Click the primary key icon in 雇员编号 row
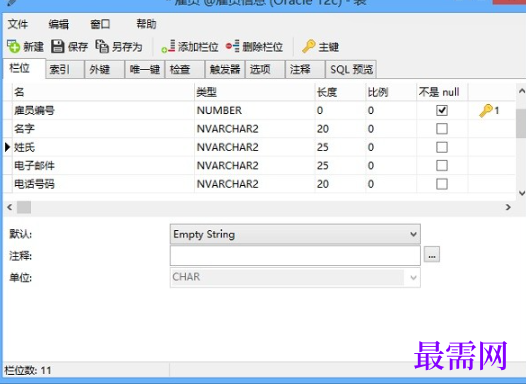The width and height of the screenshot is (526, 387). tap(485, 110)
